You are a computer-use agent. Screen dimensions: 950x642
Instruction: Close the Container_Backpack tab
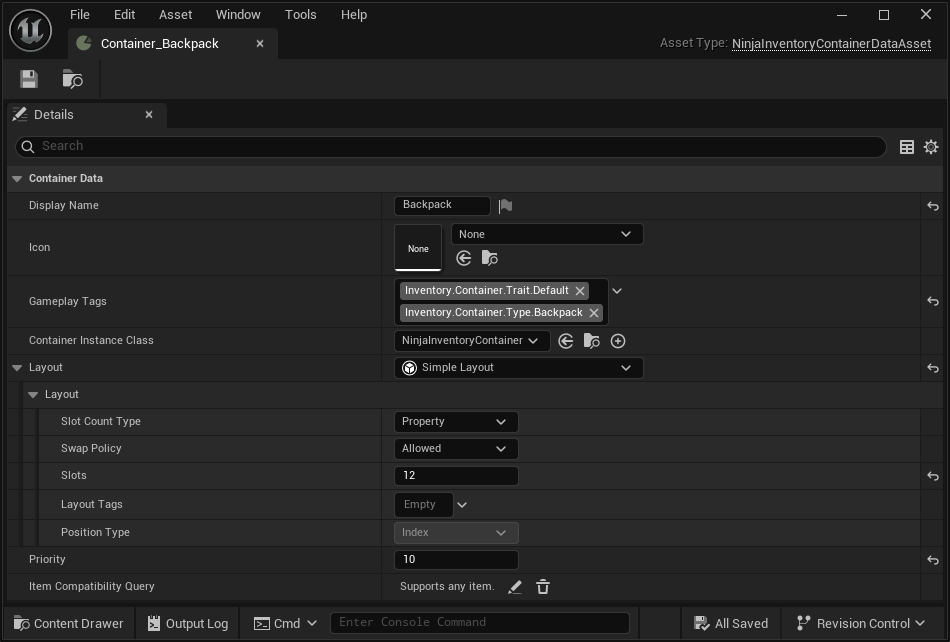260,44
